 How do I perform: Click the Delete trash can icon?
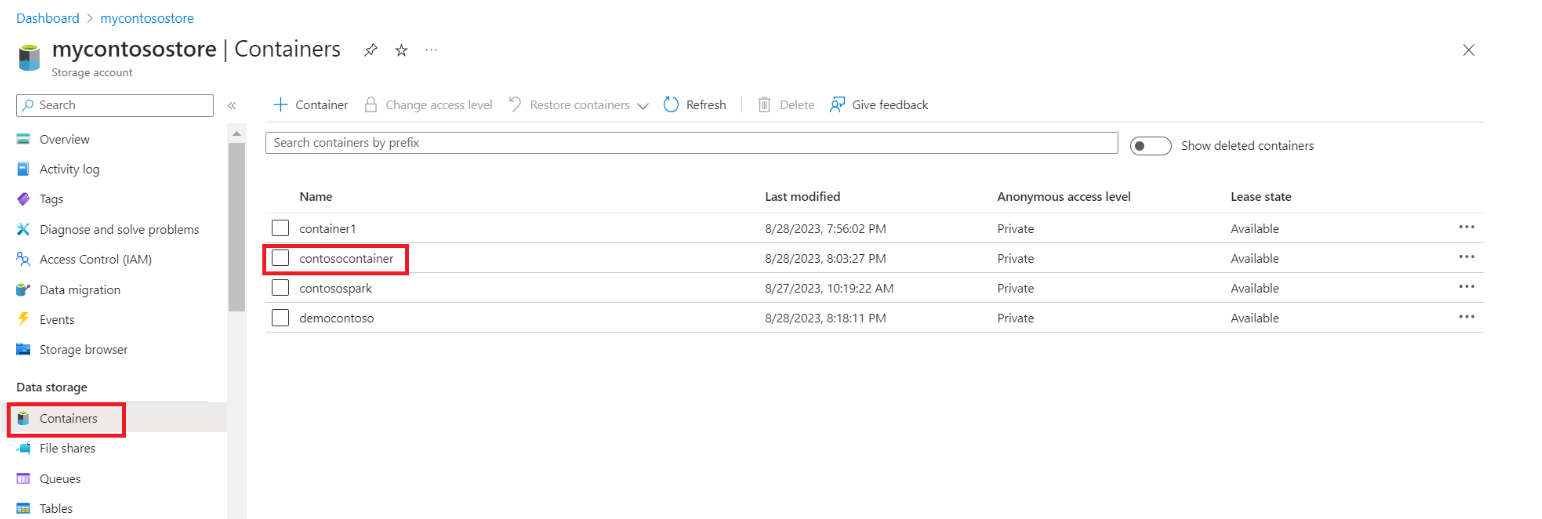click(x=764, y=104)
